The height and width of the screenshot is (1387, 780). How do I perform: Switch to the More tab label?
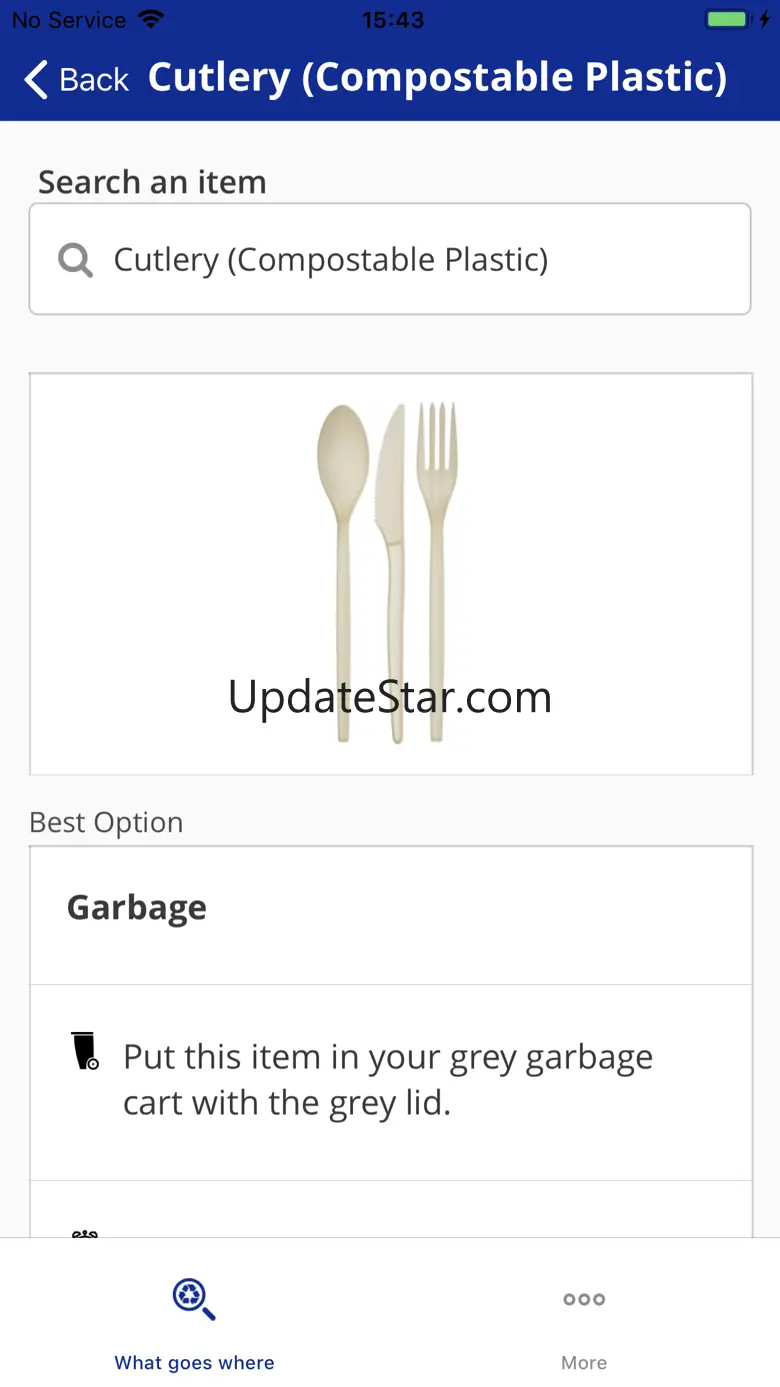click(x=584, y=1363)
